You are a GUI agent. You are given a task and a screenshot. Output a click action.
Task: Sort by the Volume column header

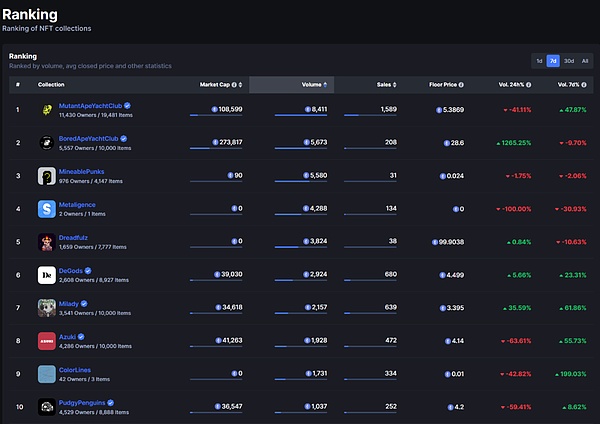(313, 85)
